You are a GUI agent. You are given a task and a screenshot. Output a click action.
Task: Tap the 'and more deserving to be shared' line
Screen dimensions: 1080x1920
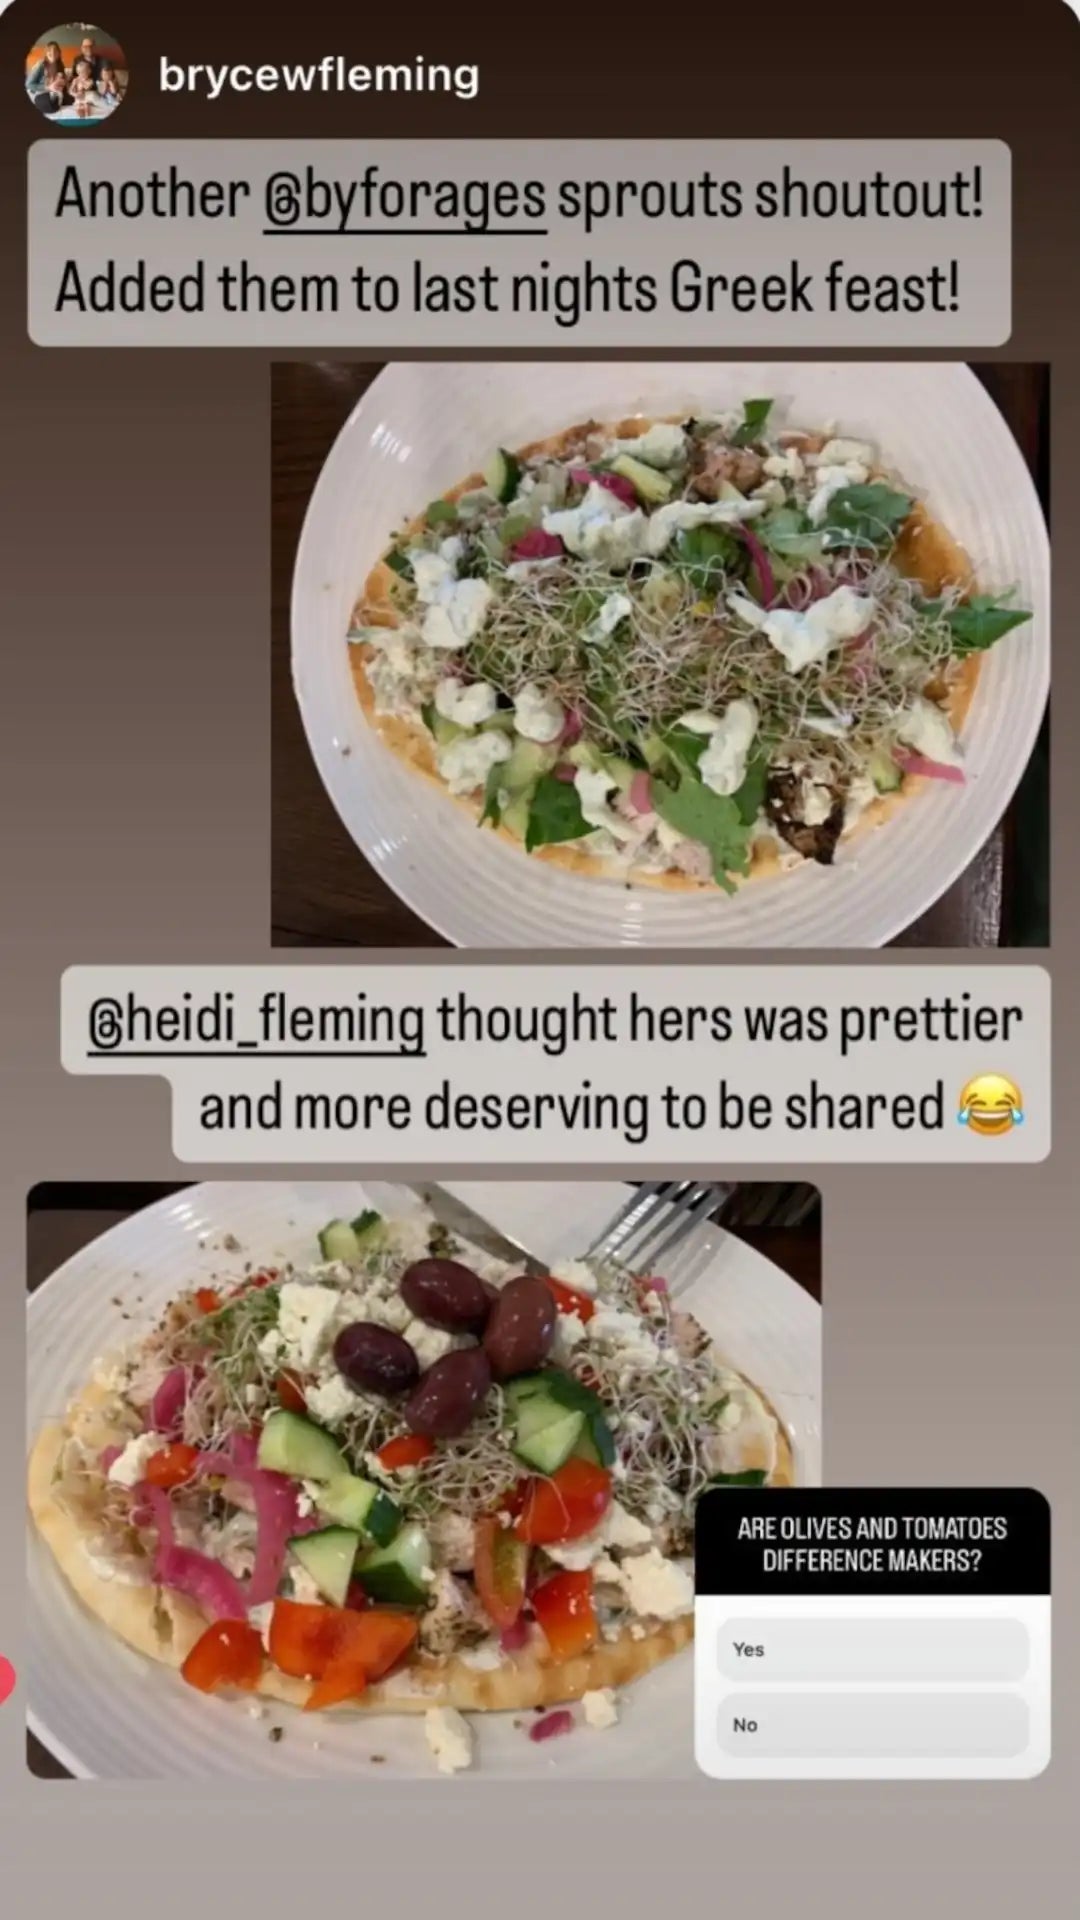point(571,1108)
